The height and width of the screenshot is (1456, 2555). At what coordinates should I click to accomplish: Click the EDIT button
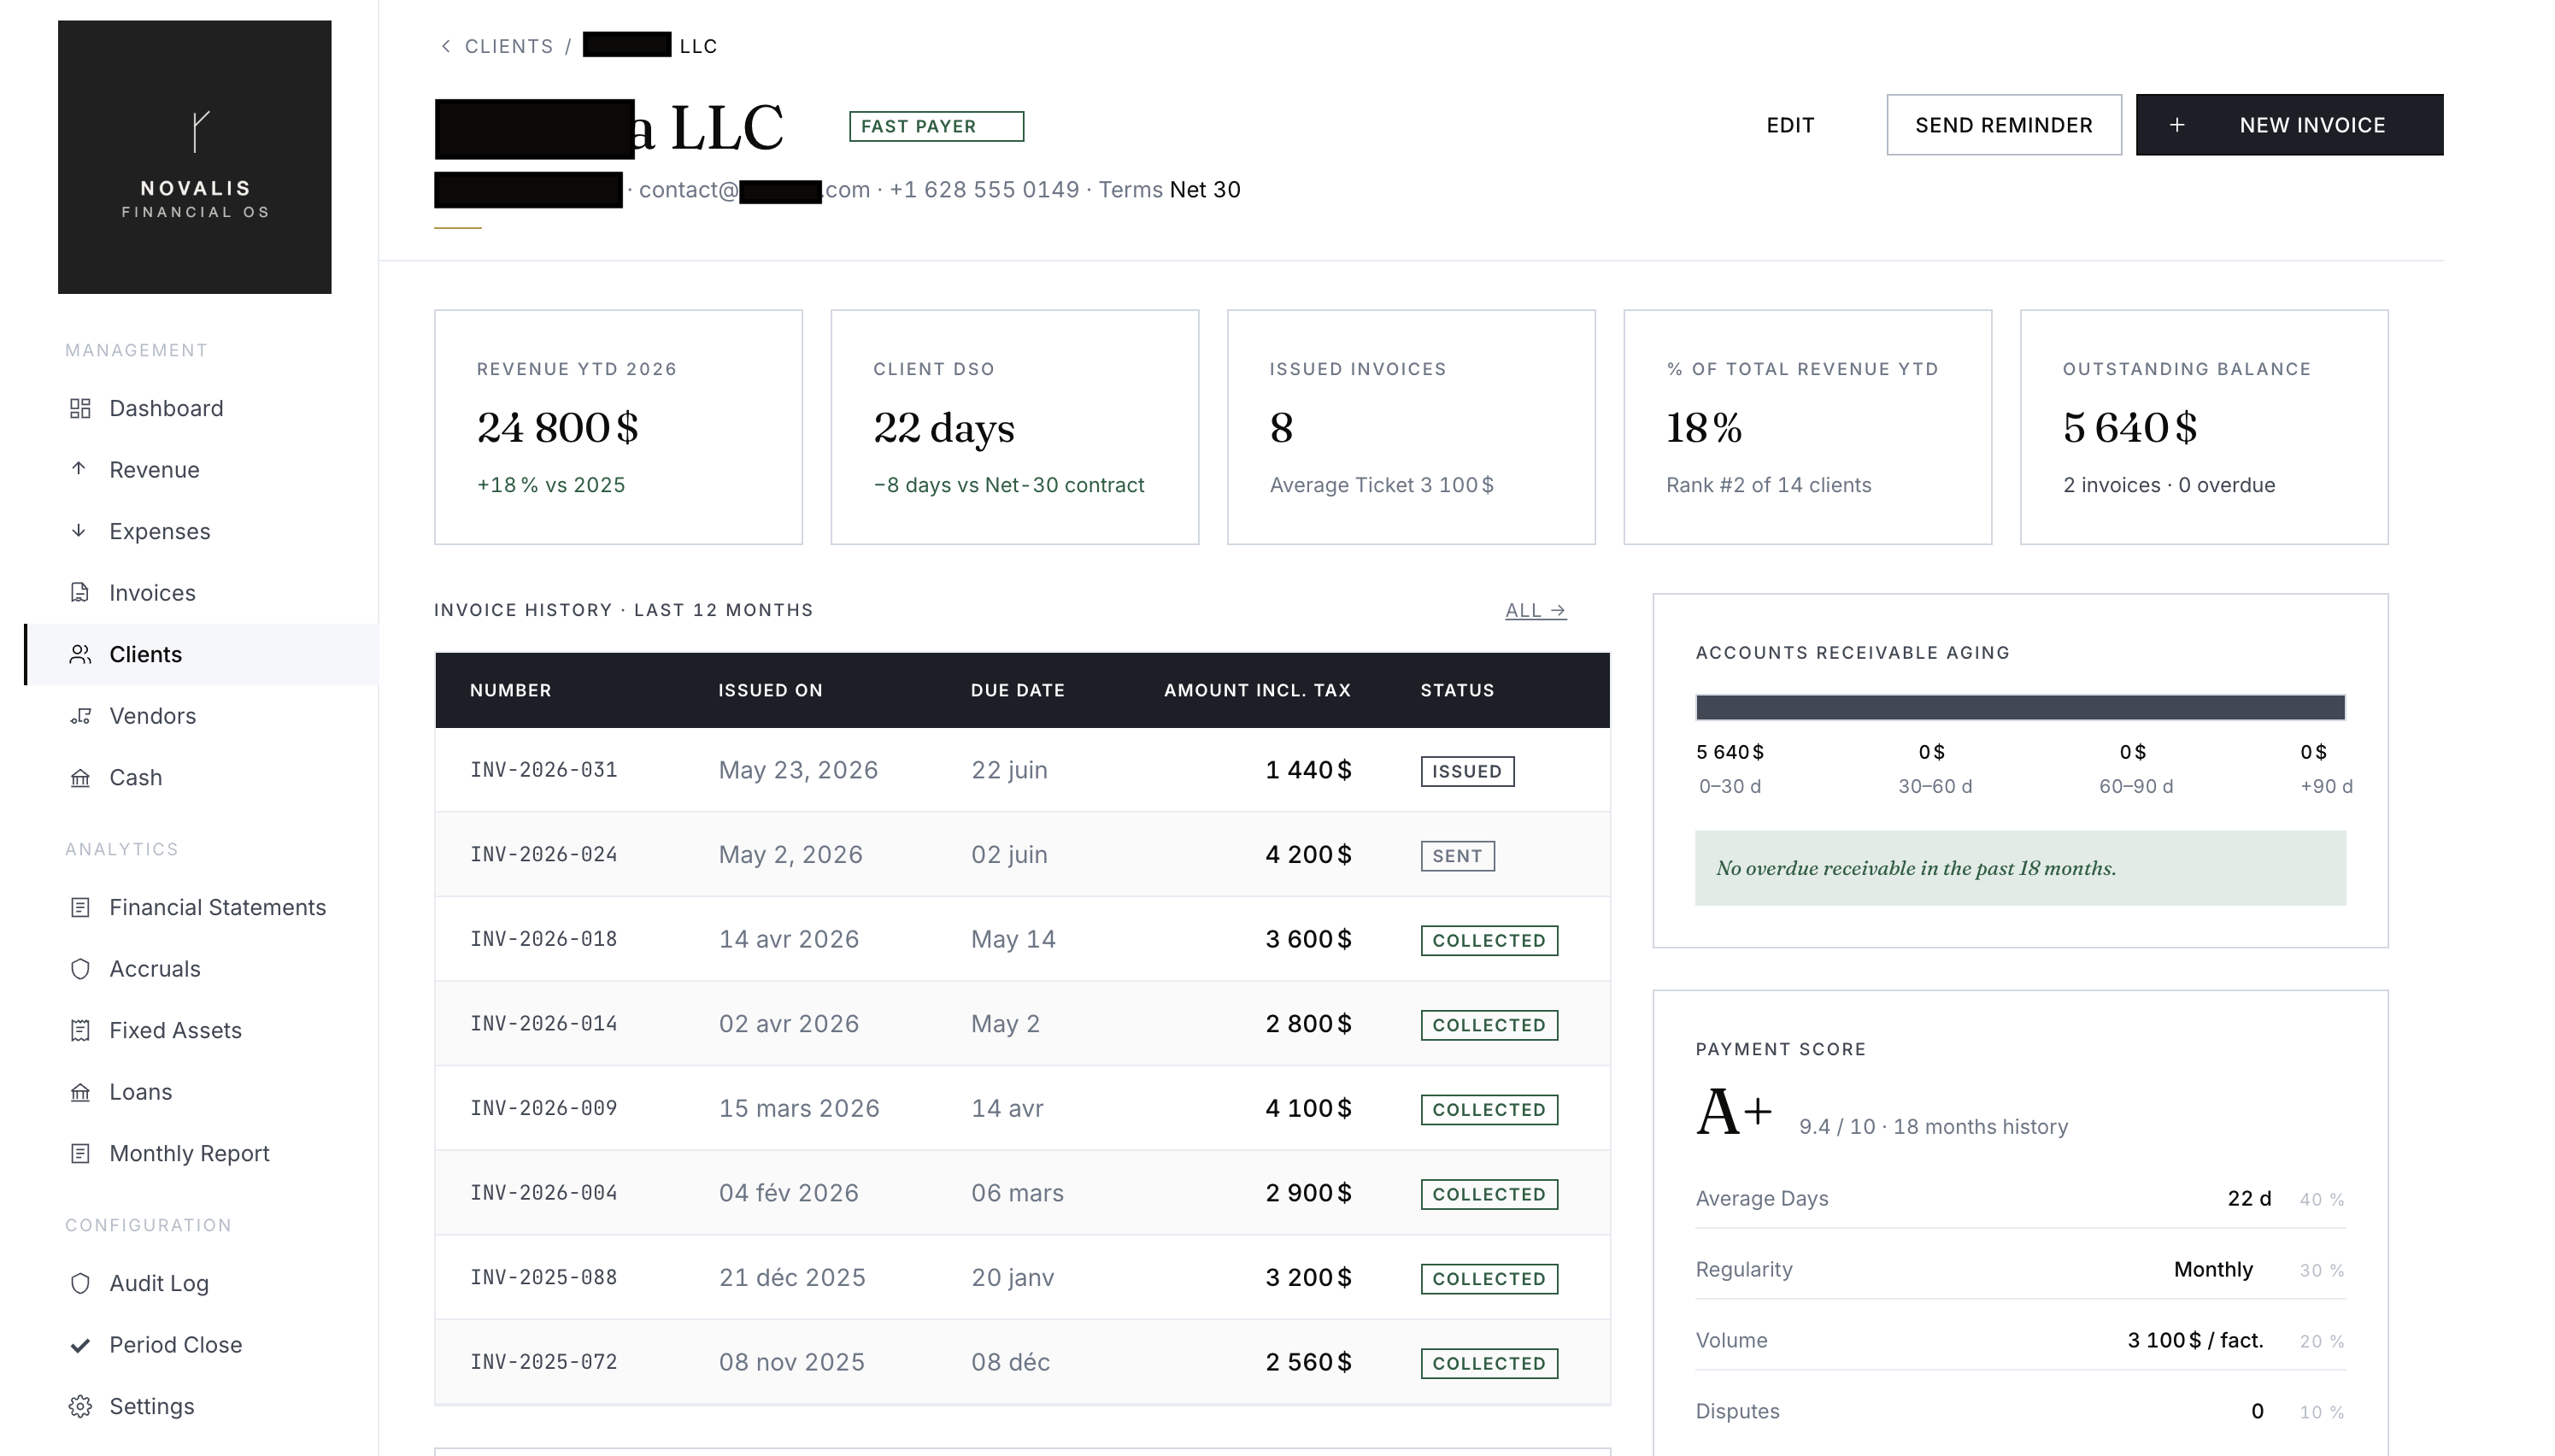coord(1790,125)
